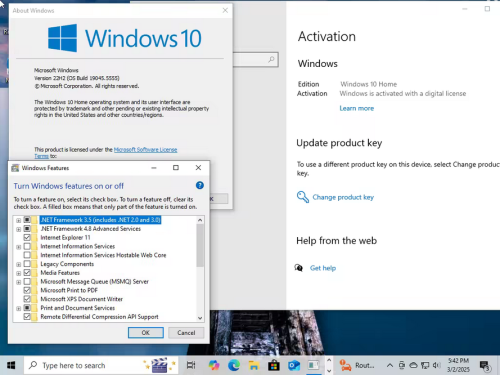This screenshot has height=375, width=500.
Task: Check Internet Information Services Hostable Web Core
Action: coord(27,255)
